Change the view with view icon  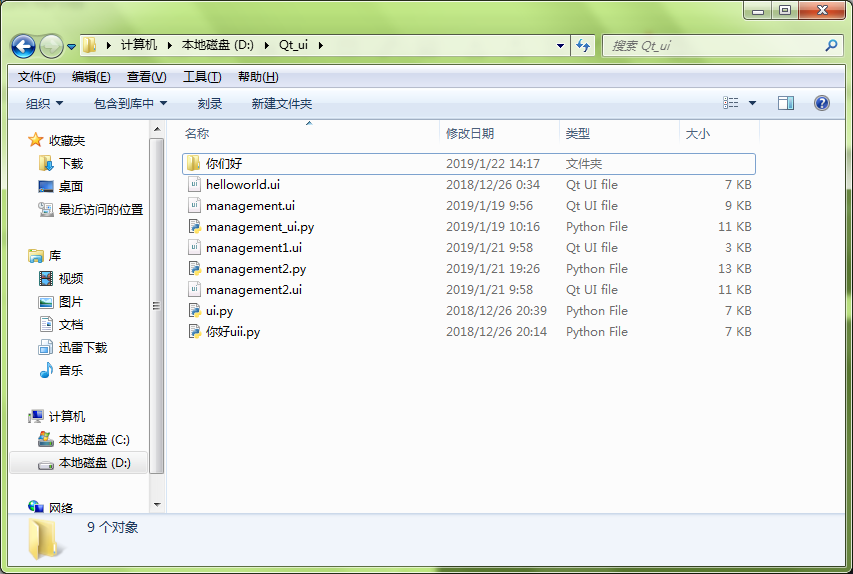731,103
